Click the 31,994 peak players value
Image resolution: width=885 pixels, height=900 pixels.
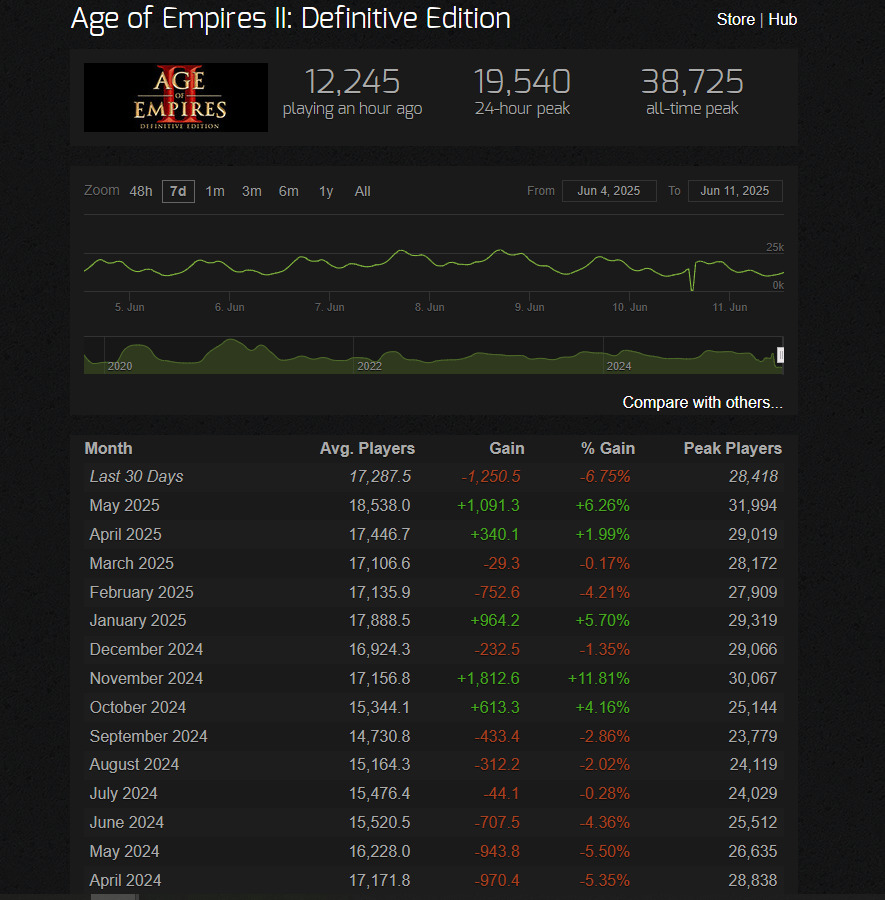coord(752,505)
